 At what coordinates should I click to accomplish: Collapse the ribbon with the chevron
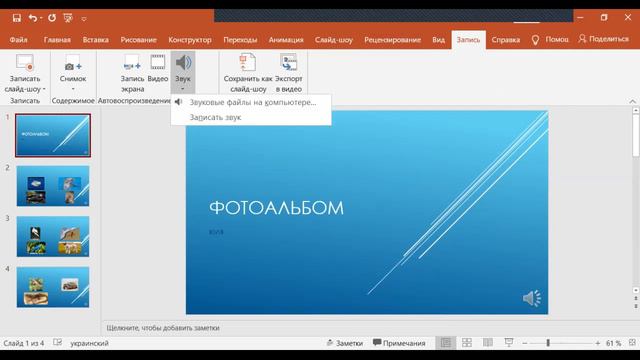click(632, 101)
